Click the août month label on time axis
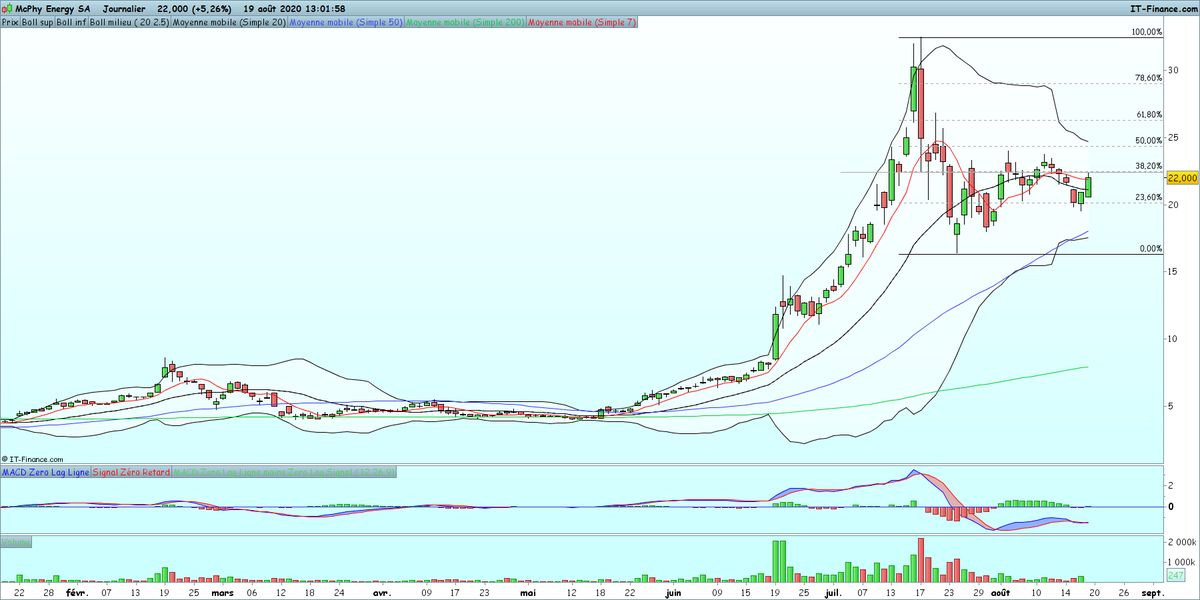1200x600 pixels. pyautogui.click(x=1000, y=593)
